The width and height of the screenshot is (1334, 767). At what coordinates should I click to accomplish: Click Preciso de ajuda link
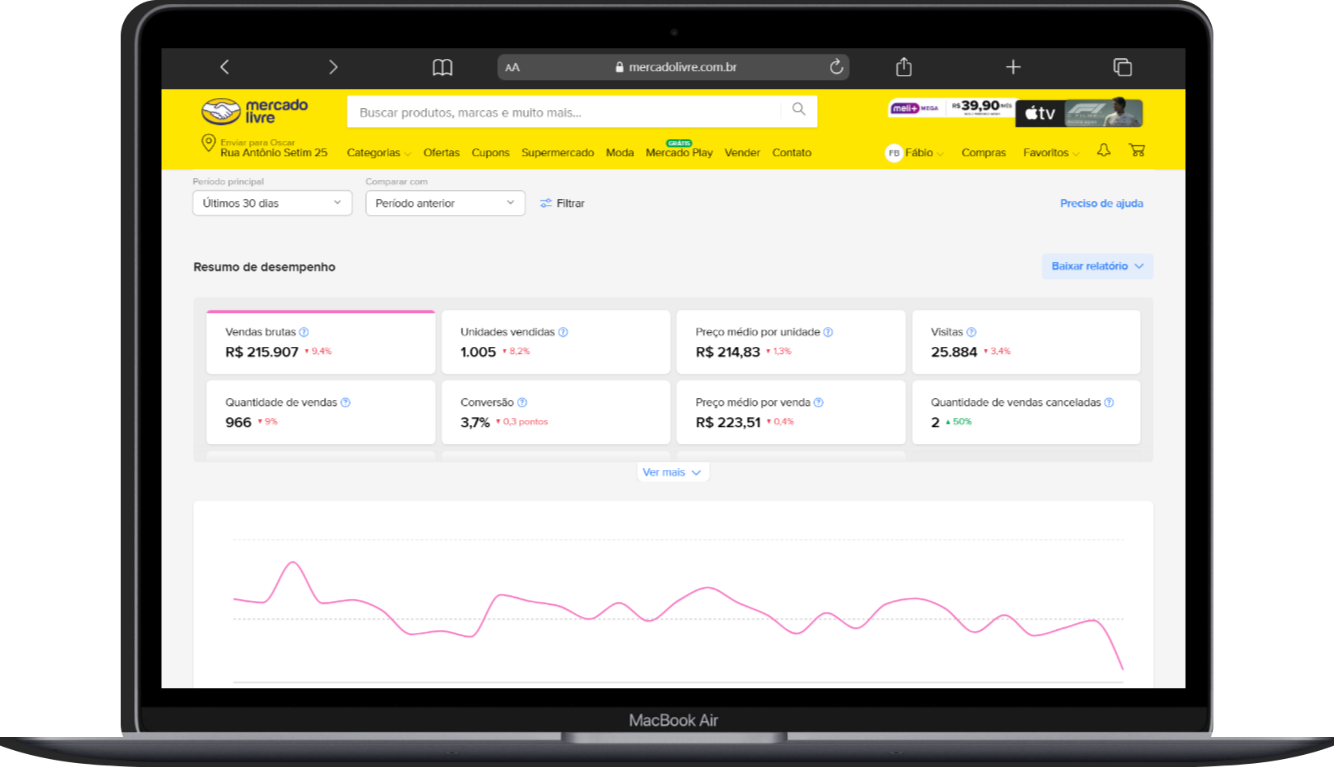(x=1101, y=203)
